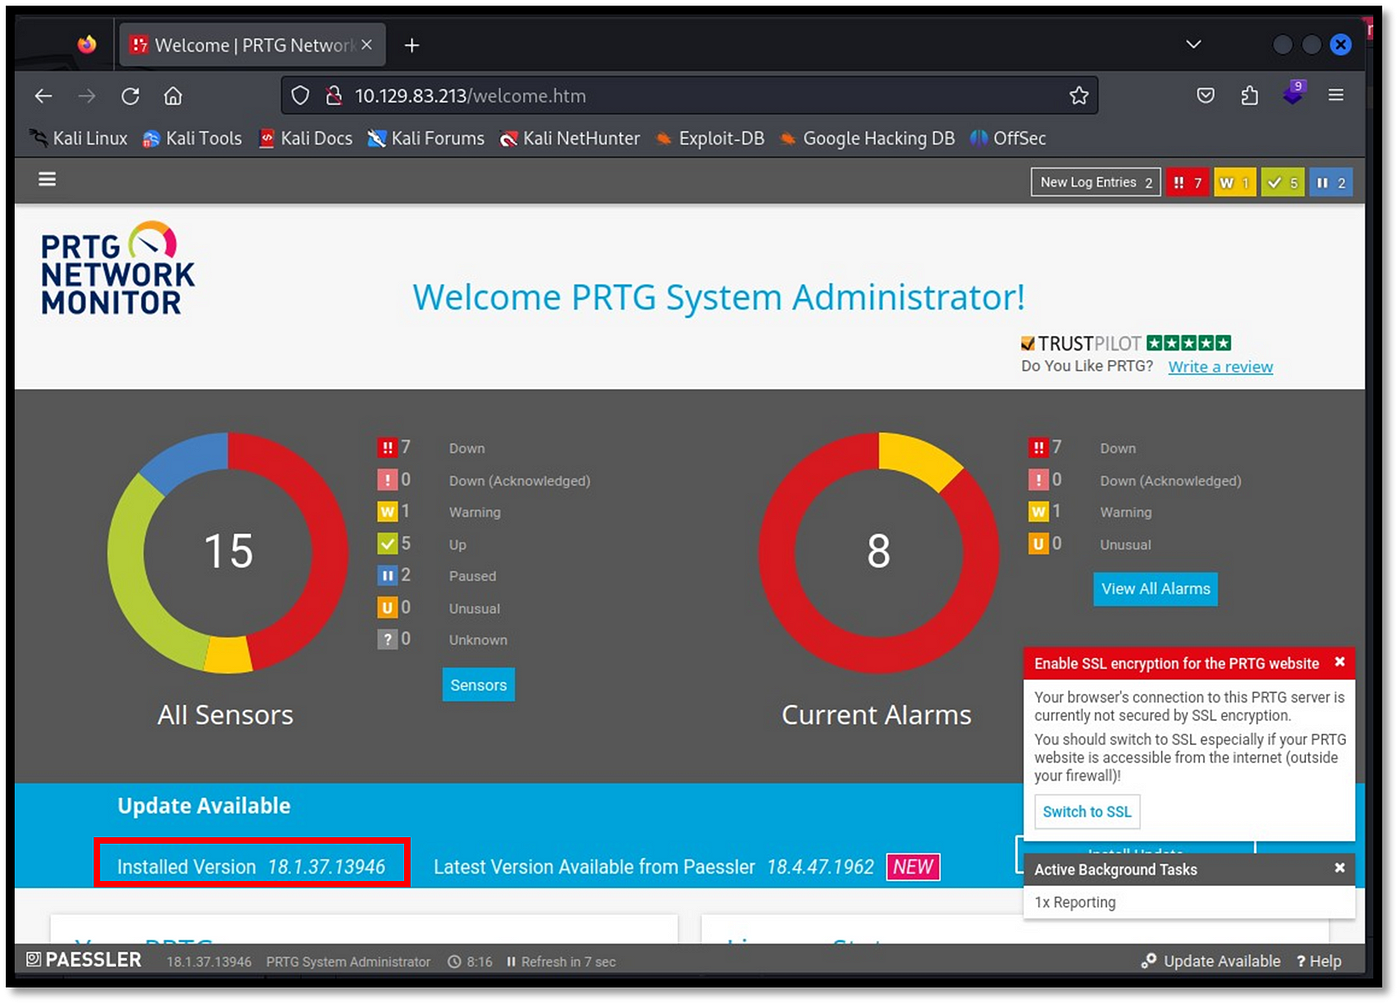Select the Welcome | PRTG Network tab
This screenshot has height=1005, width=1400.
point(250,45)
